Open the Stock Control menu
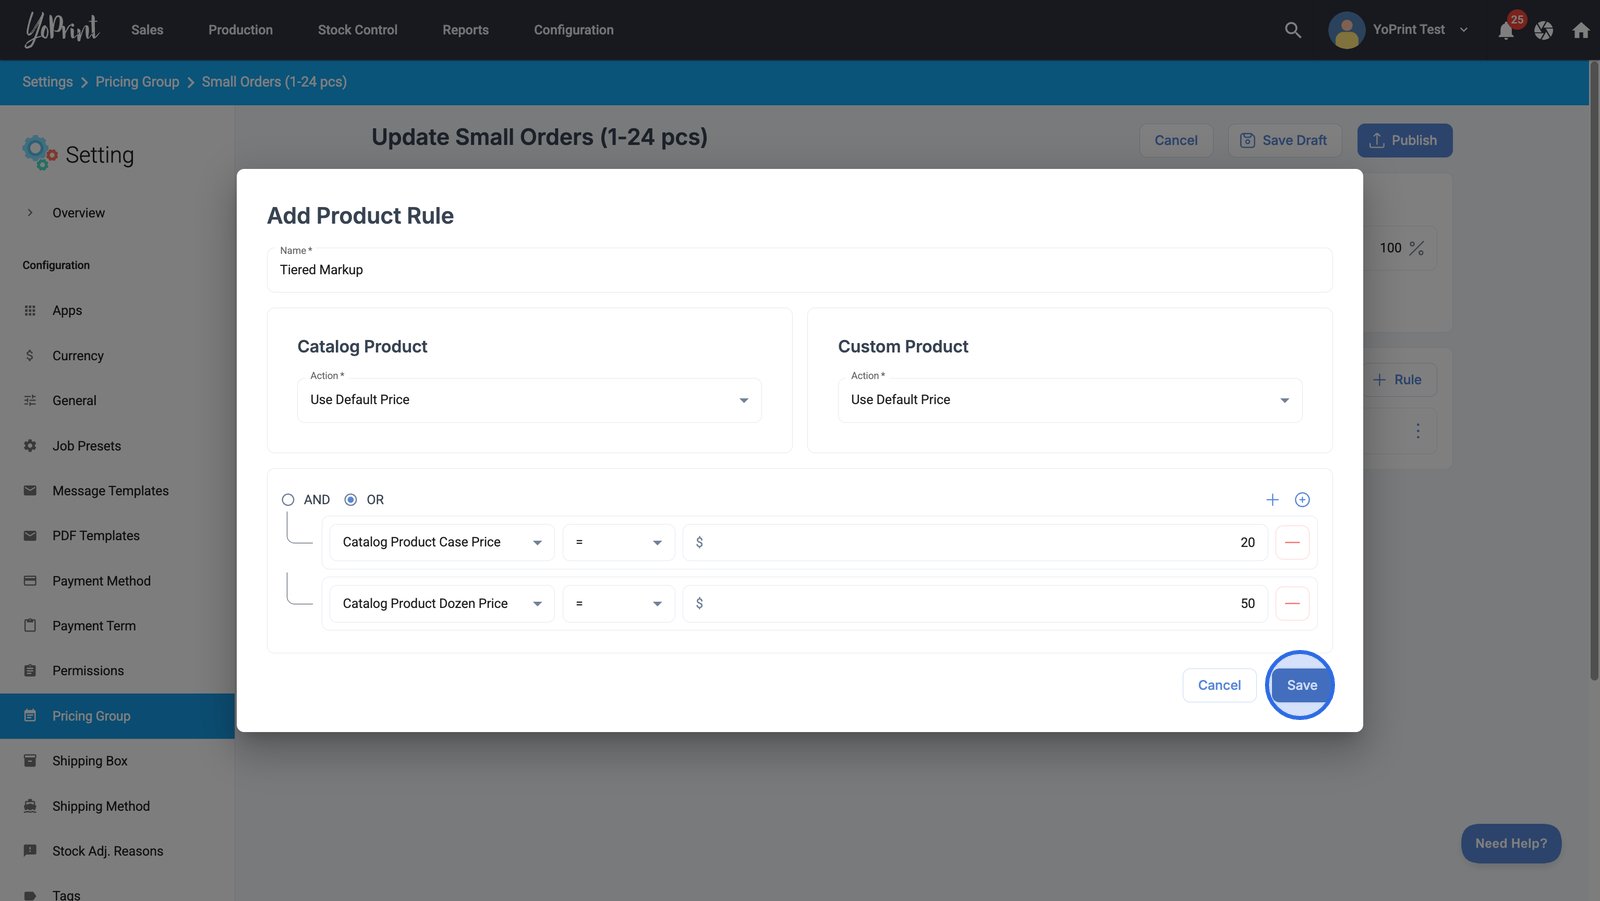 pos(357,30)
